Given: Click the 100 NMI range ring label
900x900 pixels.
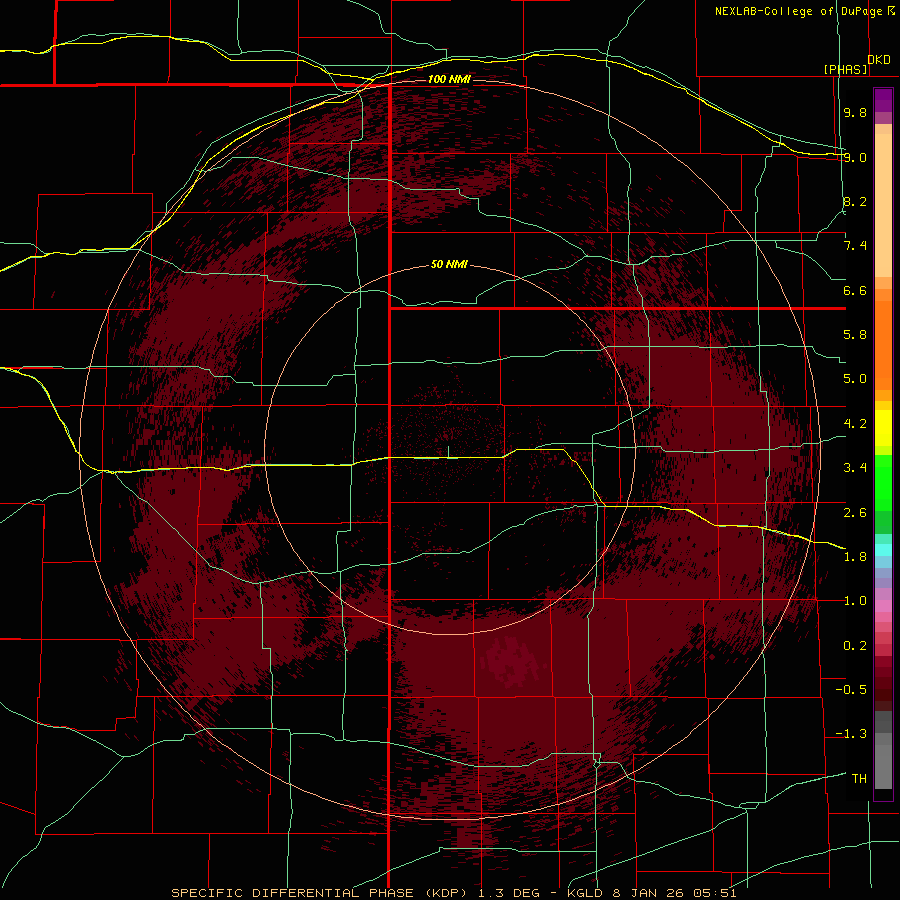Looking at the screenshot, I should point(449,79).
